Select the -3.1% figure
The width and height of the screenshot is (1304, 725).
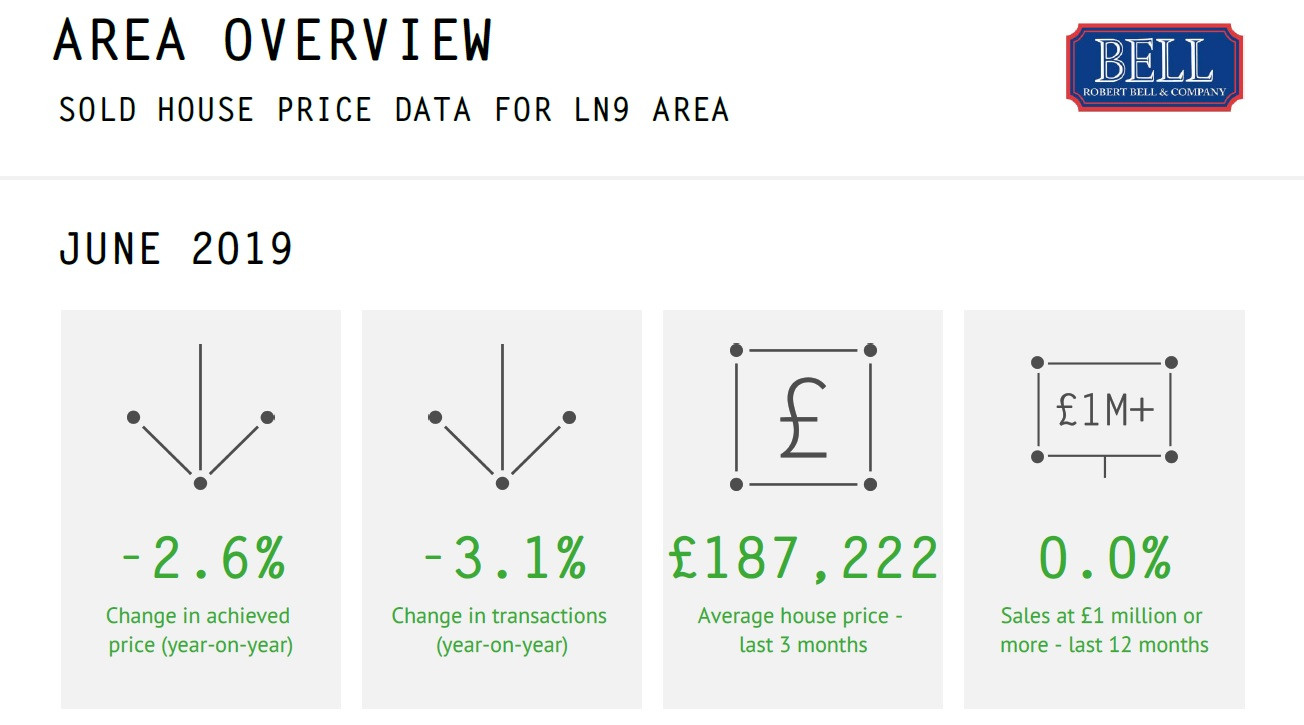coord(504,559)
